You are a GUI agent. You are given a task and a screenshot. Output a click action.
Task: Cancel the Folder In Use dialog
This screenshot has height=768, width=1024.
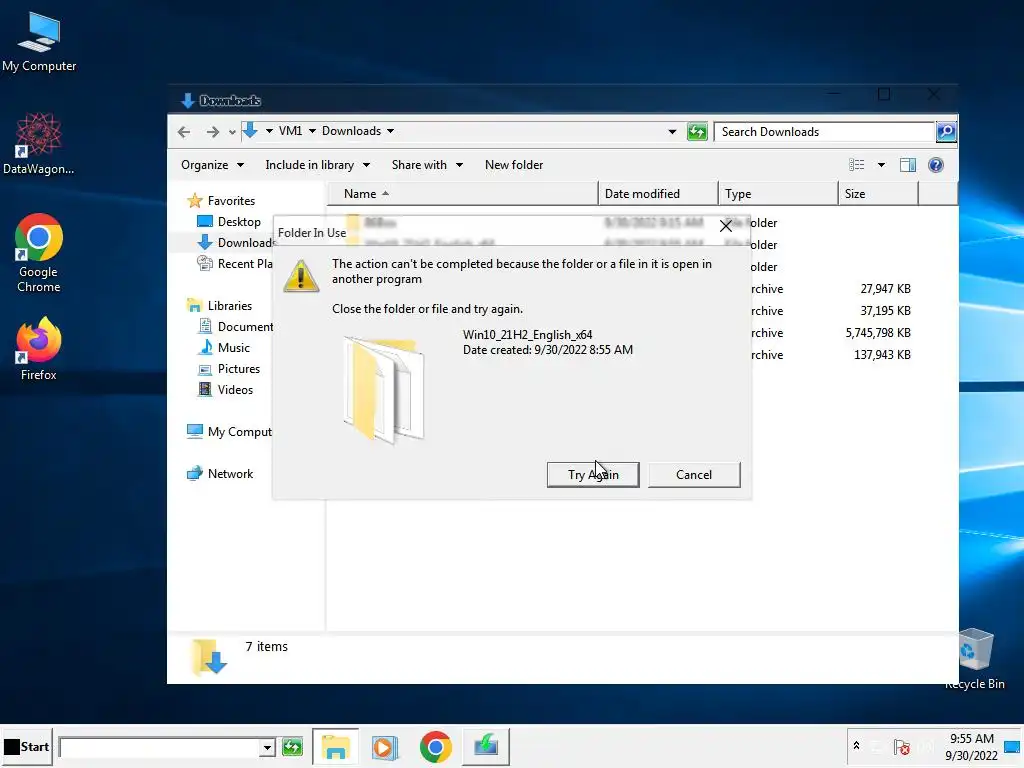pos(694,475)
